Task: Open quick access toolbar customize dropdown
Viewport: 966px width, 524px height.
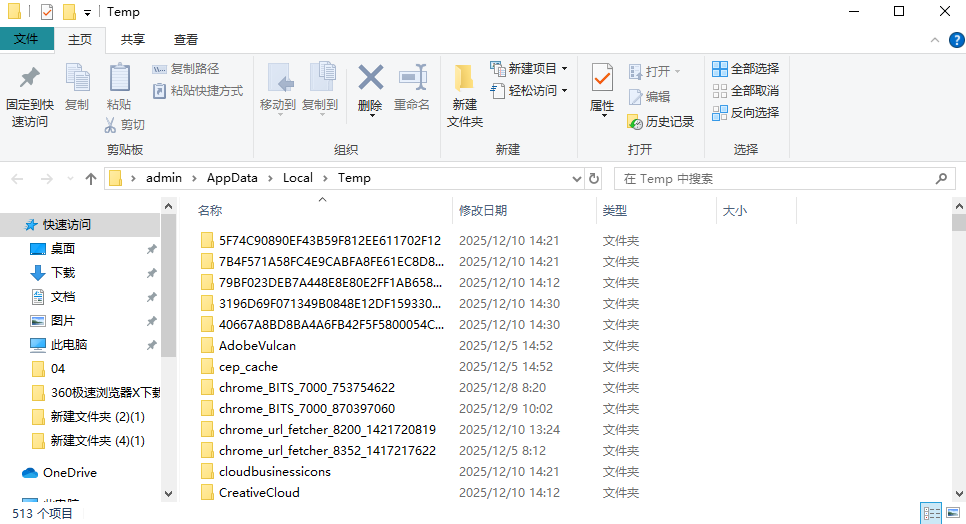Action: point(87,12)
